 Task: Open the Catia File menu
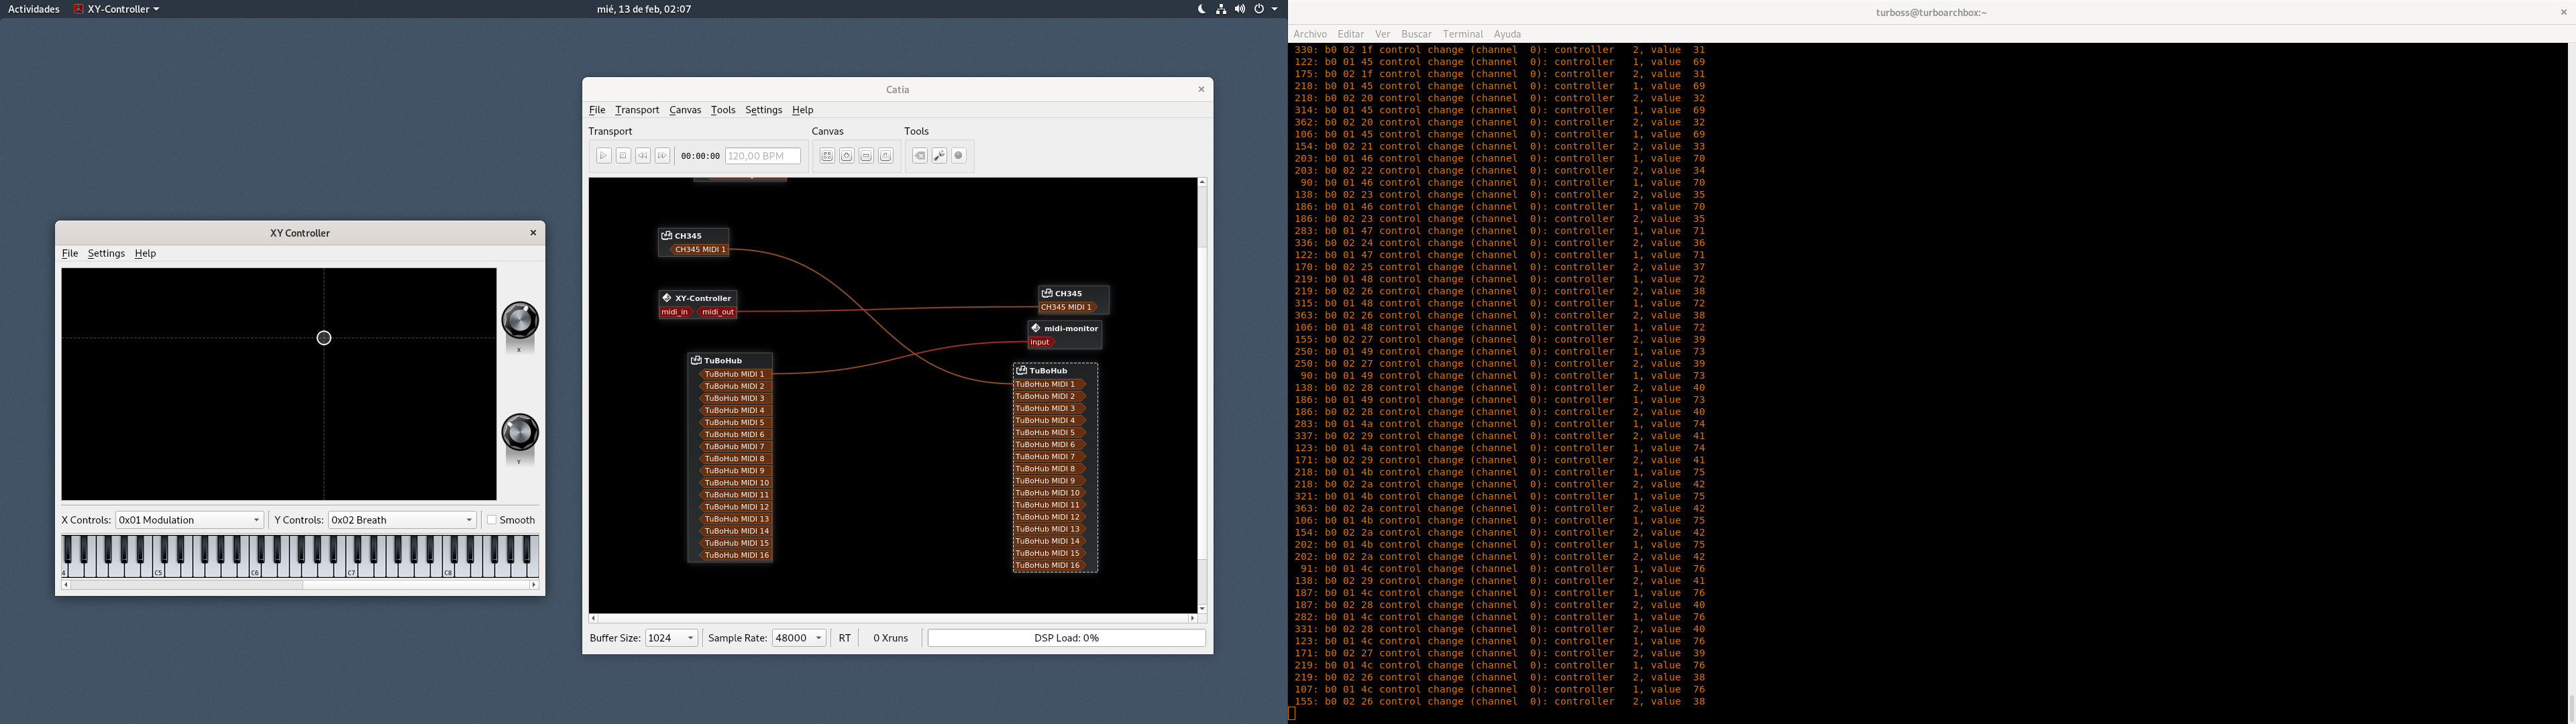pyautogui.click(x=597, y=110)
